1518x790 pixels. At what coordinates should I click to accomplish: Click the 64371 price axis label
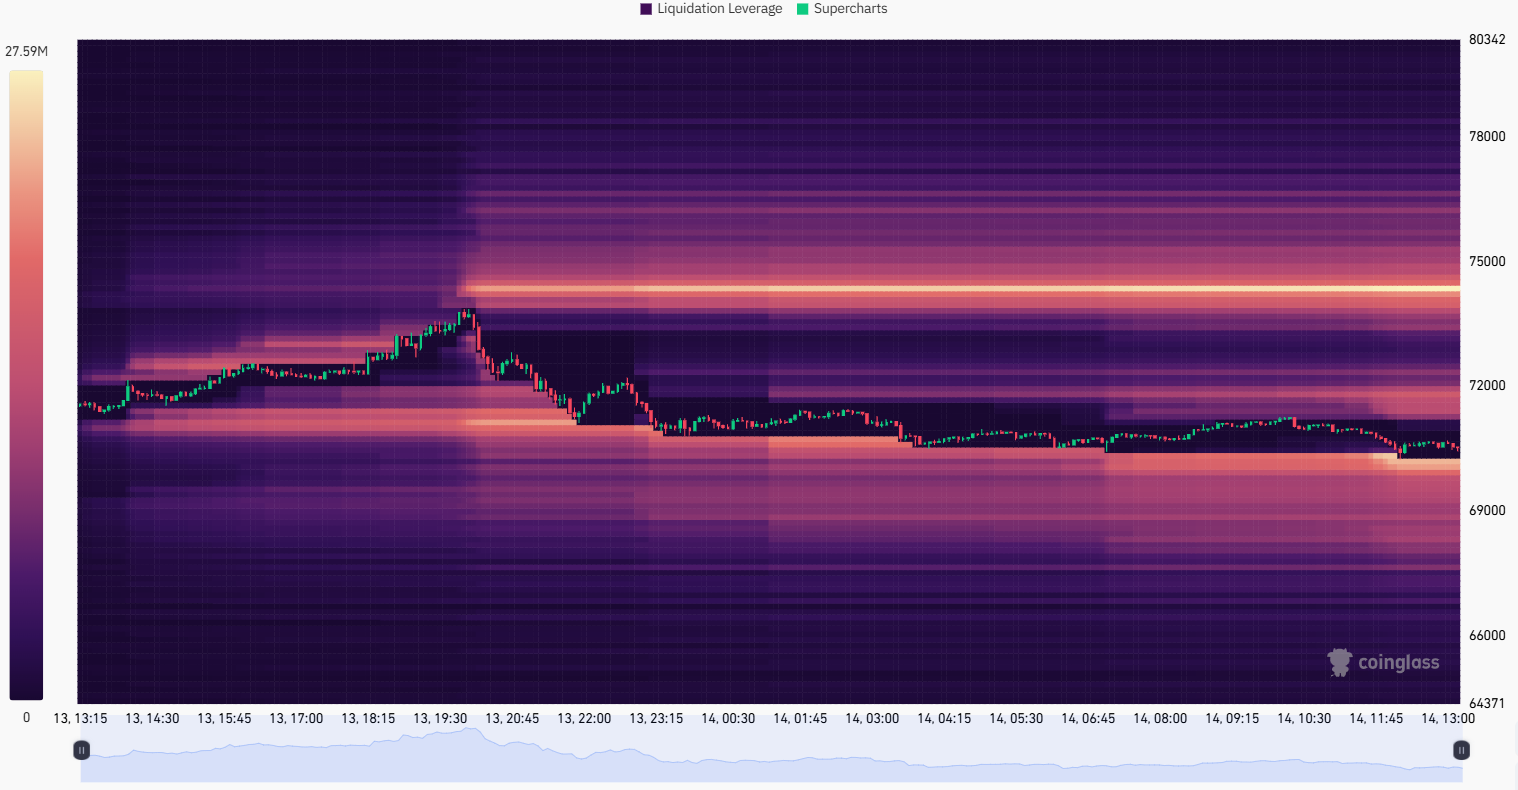(x=1487, y=704)
